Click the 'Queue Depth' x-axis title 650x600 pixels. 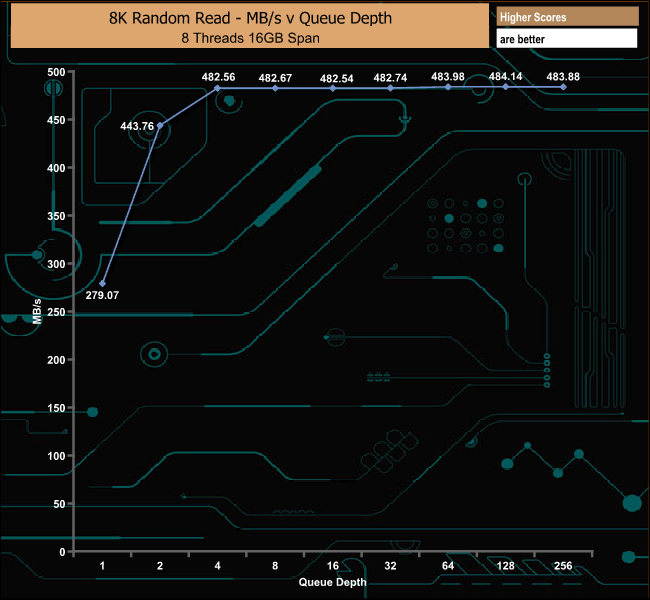332,581
